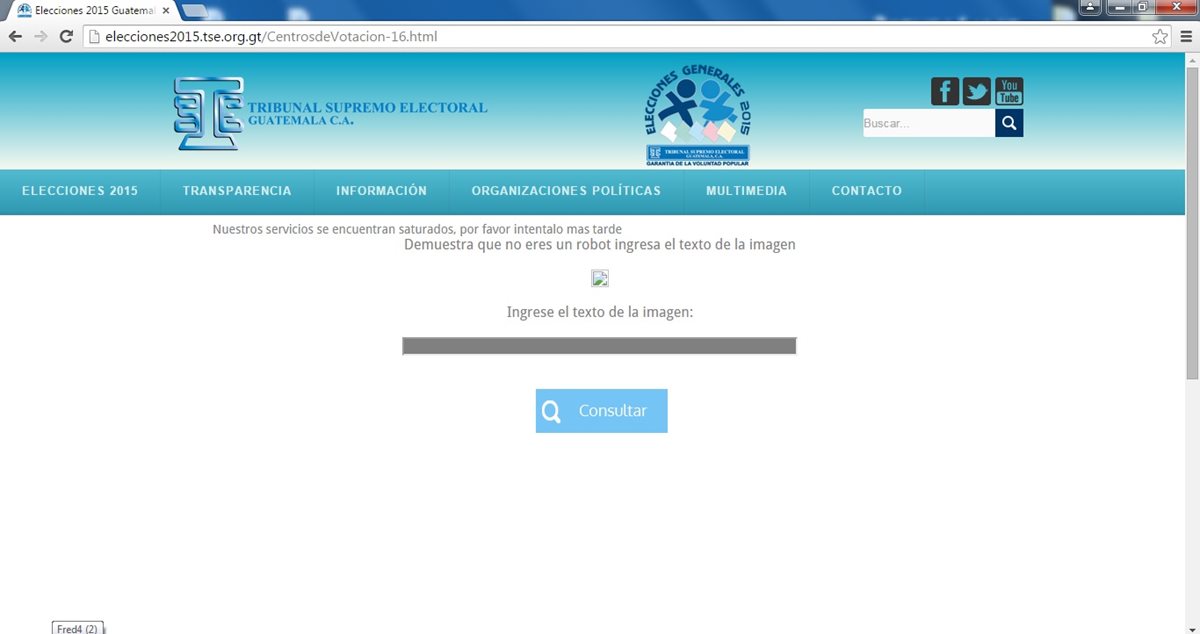Open the Facebook page icon
Viewport: 1200px width, 634px height.
coord(943,91)
